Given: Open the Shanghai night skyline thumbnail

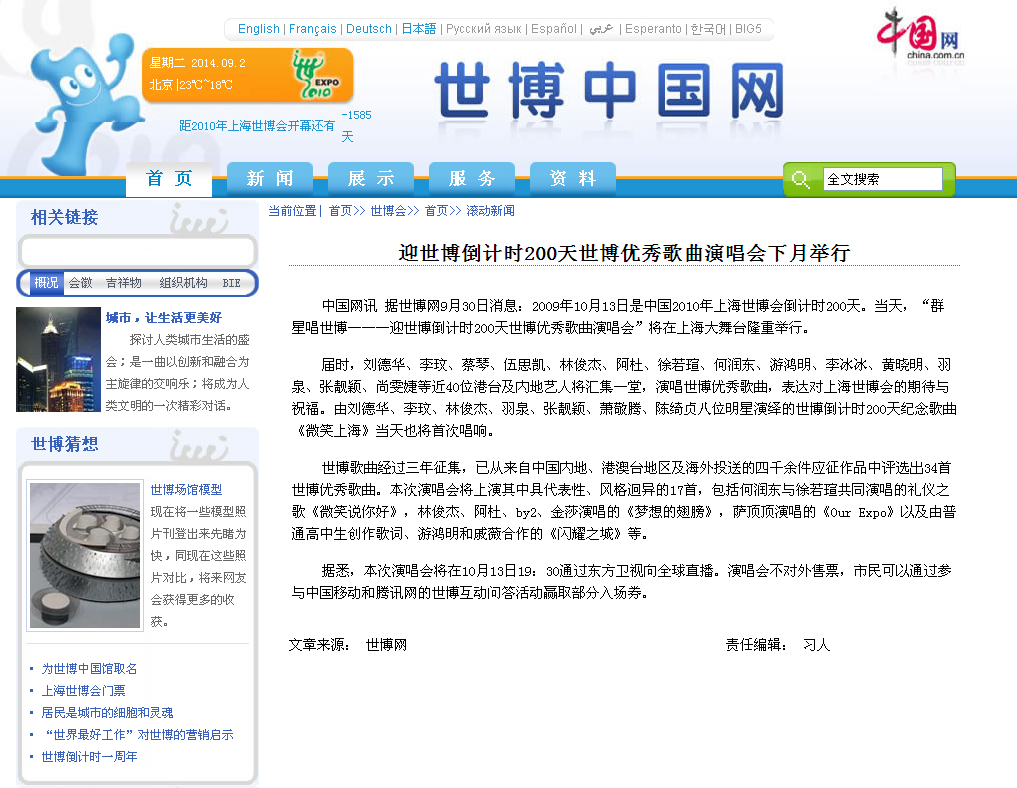Looking at the screenshot, I should (56, 360).
